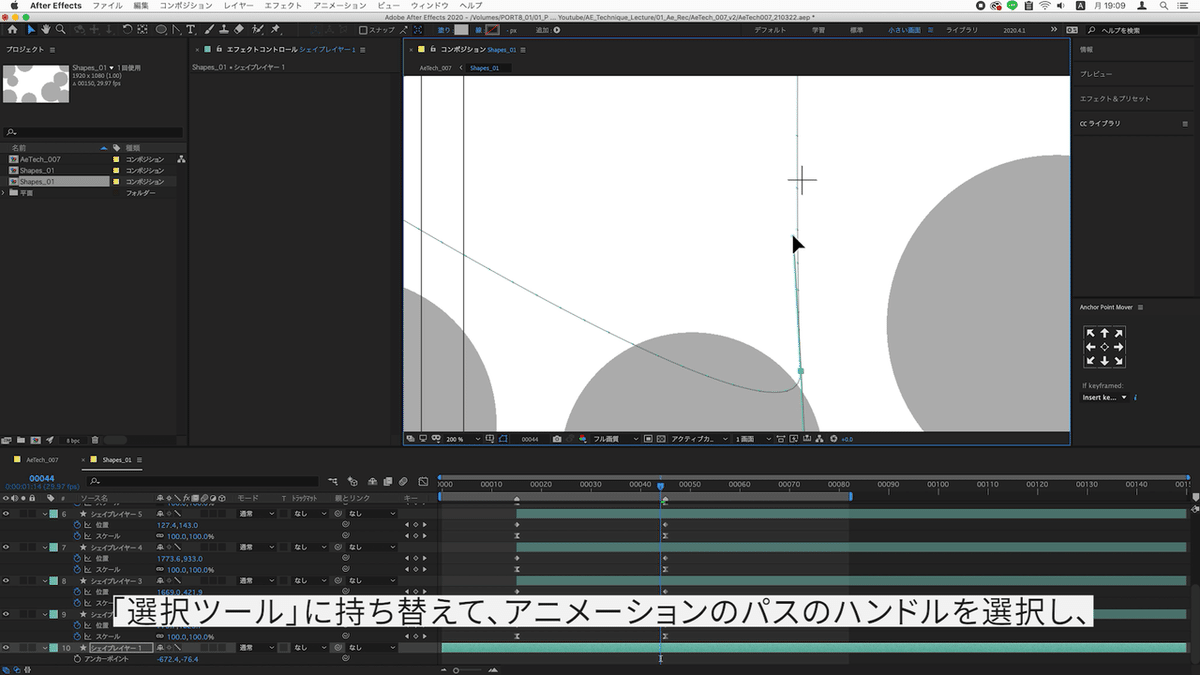Viewport: 1200px width, 675px height.
Task: Open the 8 bpc color depth setting
Action: pyautogui.click(x=73, y=440)
